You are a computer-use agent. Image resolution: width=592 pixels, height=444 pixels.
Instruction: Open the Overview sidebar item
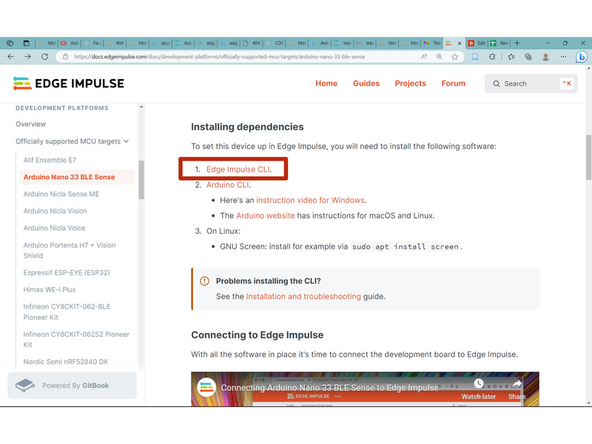(31, 124)
